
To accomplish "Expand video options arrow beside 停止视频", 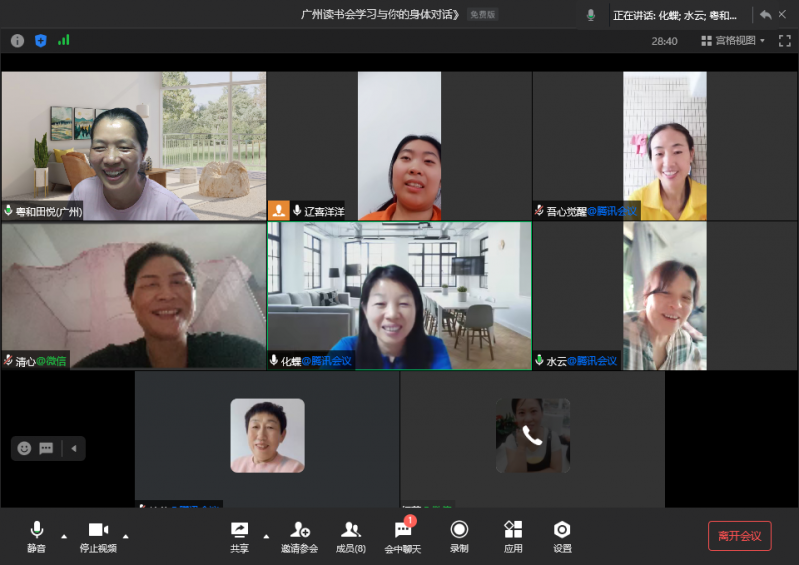I will pyautogui.click(x=125, y=536).
